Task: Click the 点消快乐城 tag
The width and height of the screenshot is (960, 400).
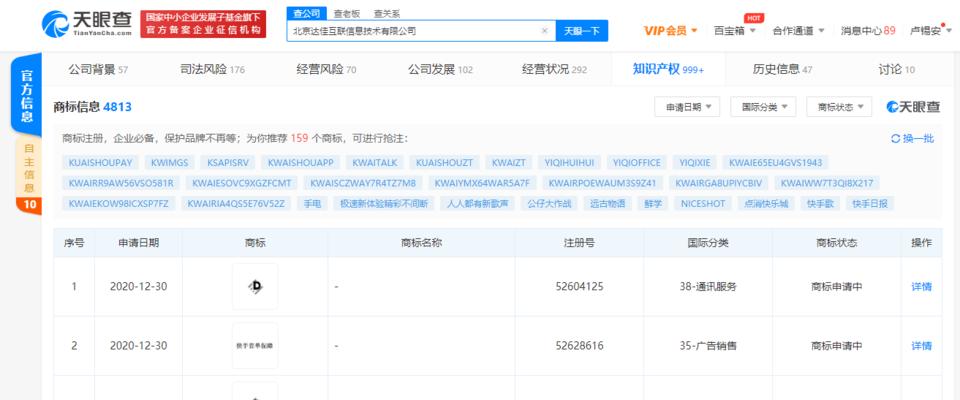Action: [x=765, y=203]
